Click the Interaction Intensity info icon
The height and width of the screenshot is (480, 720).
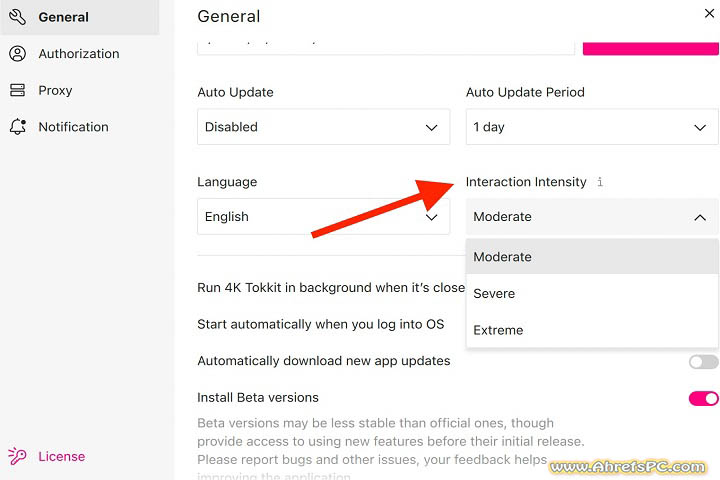[600, 182]
